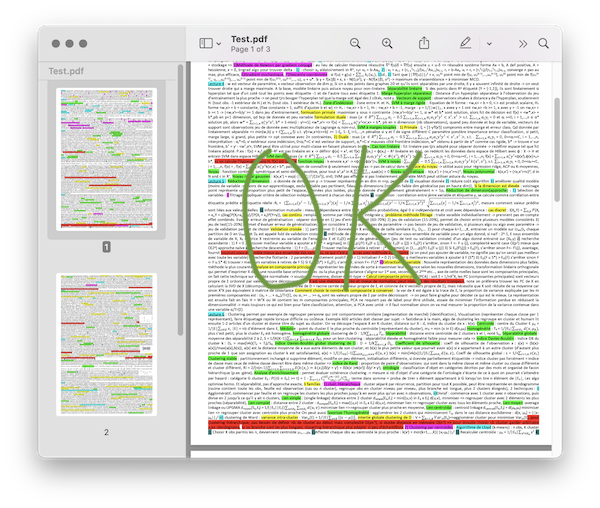
Task: Click the document vertical scrollbar
Action: click(557, 149)
